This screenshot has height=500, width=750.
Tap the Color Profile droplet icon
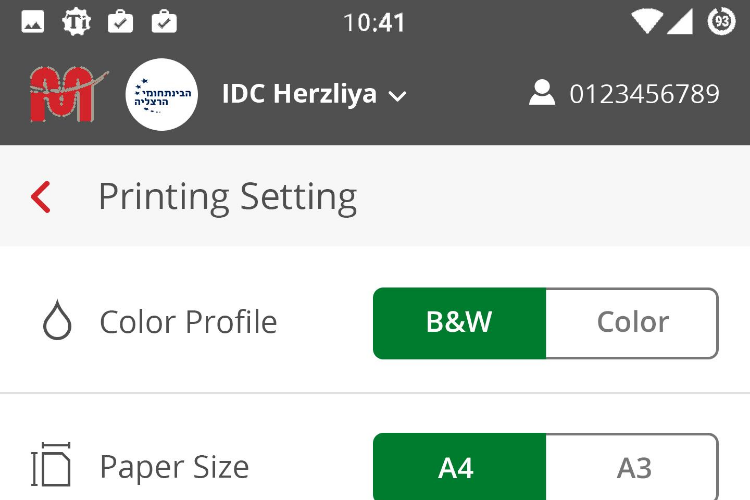coord(57,320)
